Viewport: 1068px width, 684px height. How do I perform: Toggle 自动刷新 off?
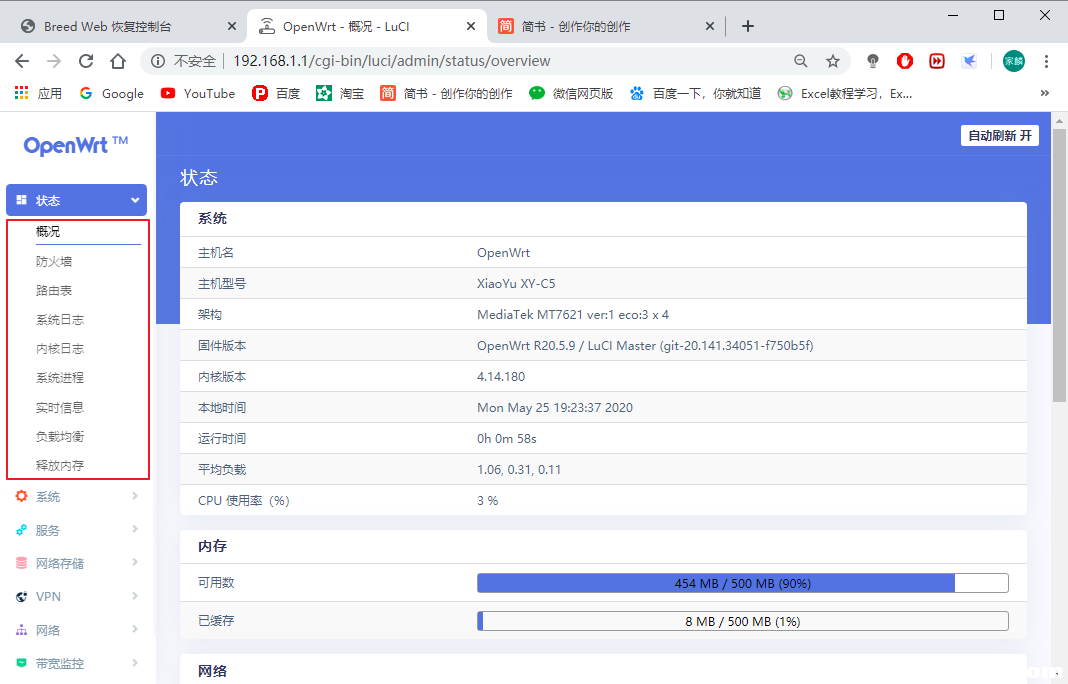[x=999, y=135]
